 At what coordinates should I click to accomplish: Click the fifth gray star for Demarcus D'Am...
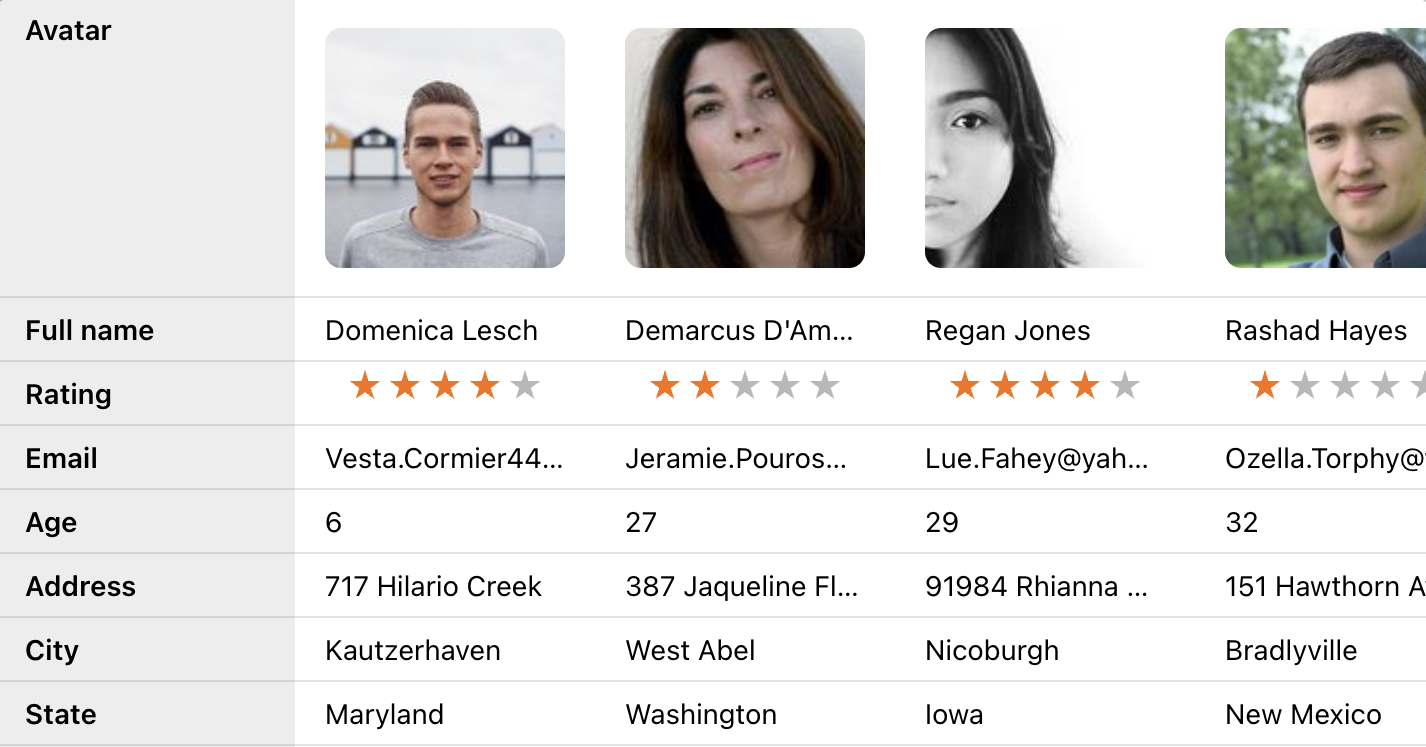point(825,386)
